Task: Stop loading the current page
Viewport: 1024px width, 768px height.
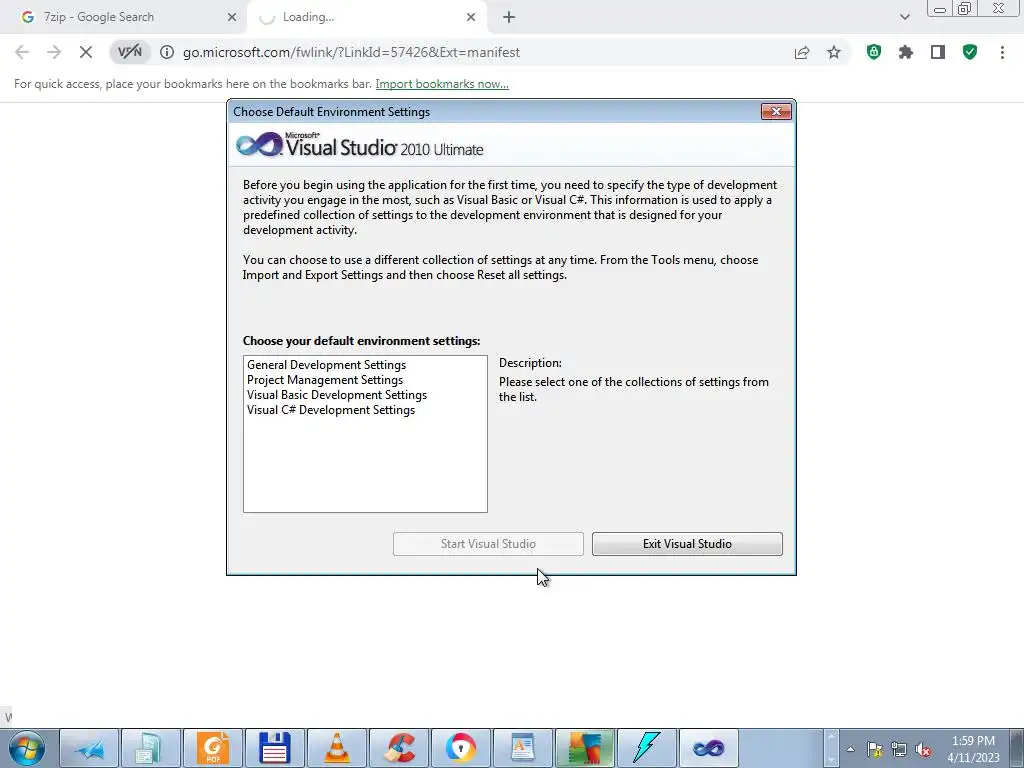Action: coord(86,52)
